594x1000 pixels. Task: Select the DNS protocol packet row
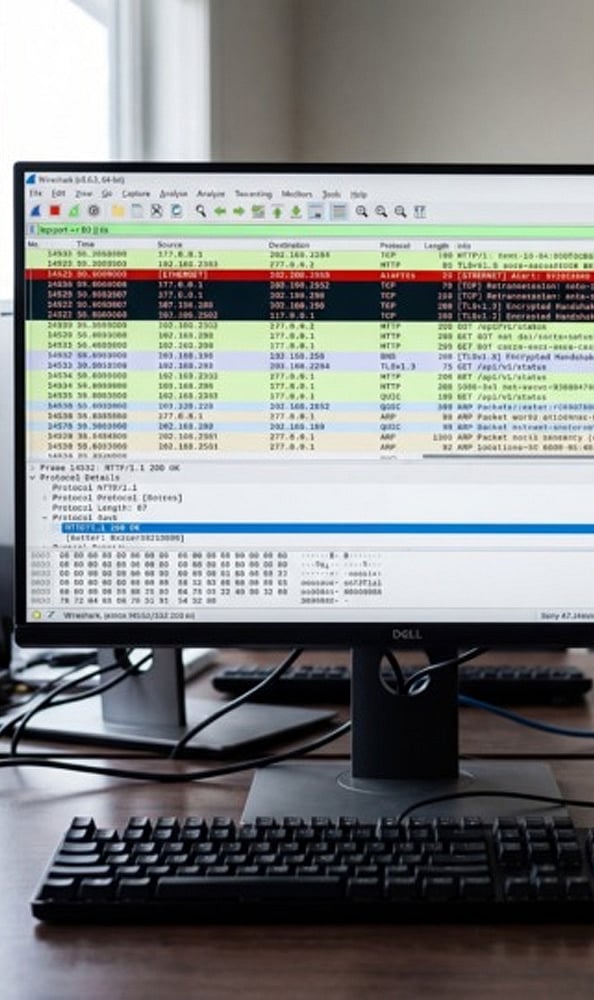coord(309,356)
